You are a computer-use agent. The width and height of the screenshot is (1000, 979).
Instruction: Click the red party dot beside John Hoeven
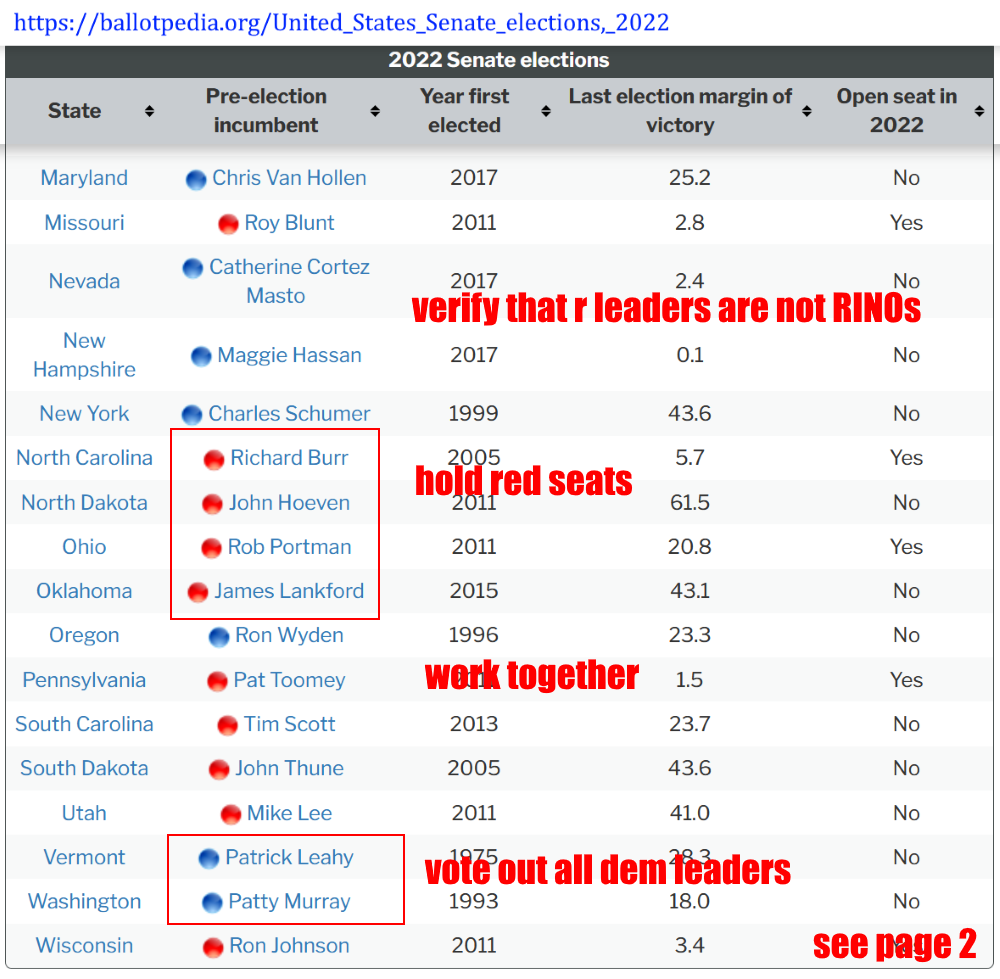[x=212, y=504]
